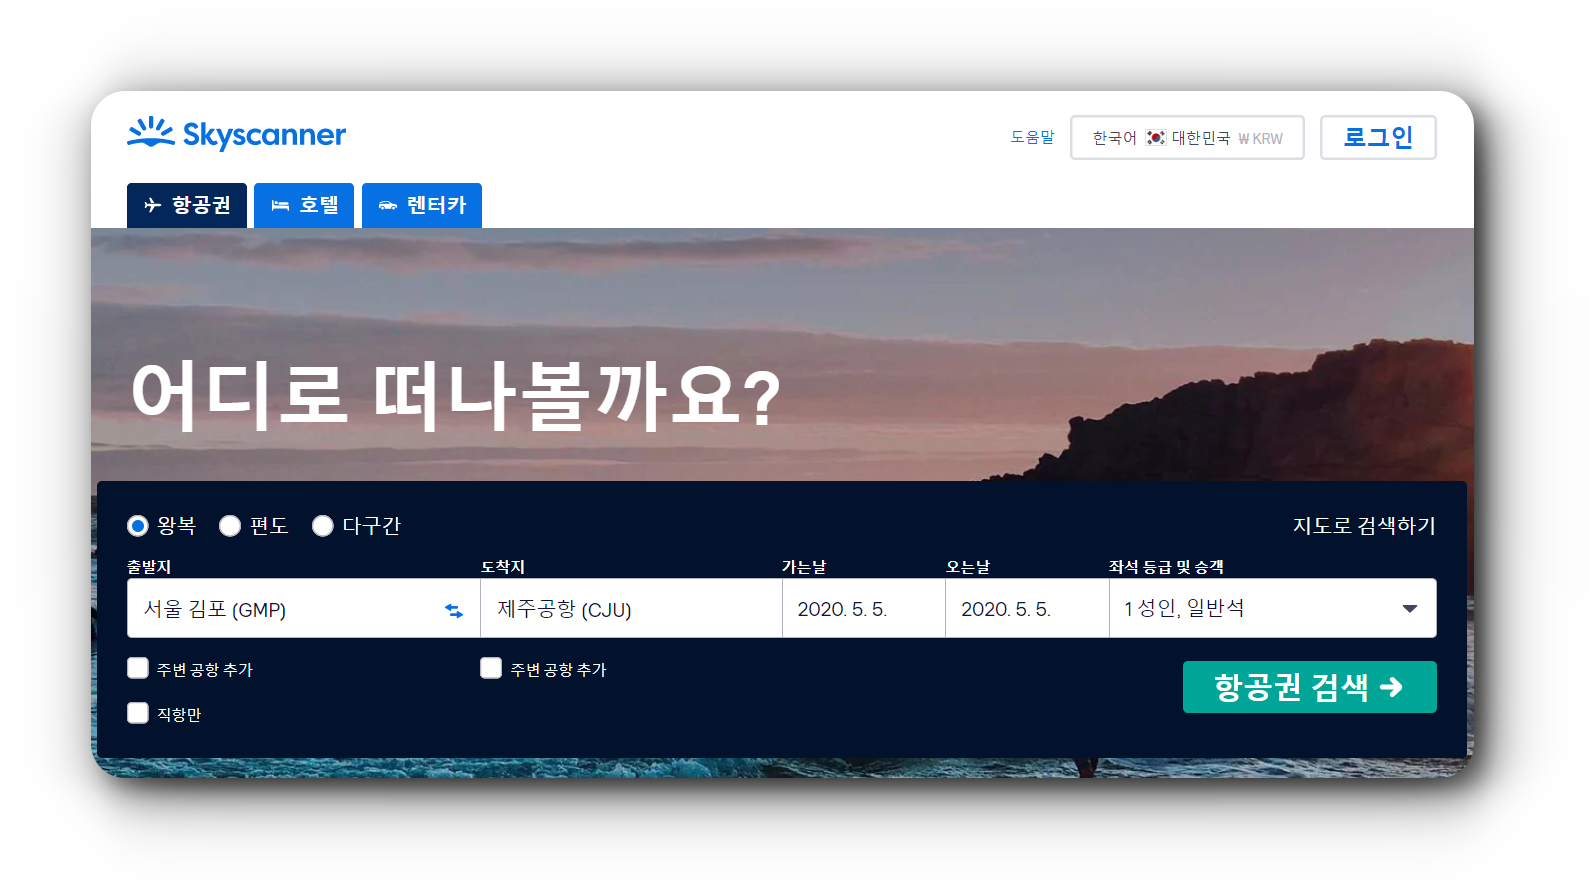Check 주변 공항 추가 under departure field
This screenshot has width=1589, height=893.
tap(138, 668)
